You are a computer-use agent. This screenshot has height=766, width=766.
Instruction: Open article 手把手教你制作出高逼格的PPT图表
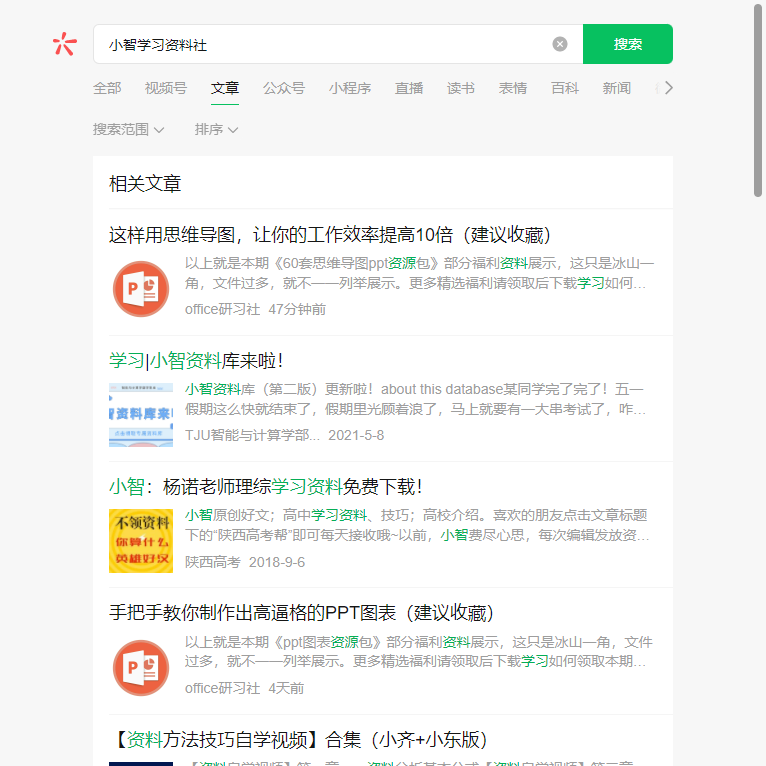pyautogui.click(x=301, y=613)
